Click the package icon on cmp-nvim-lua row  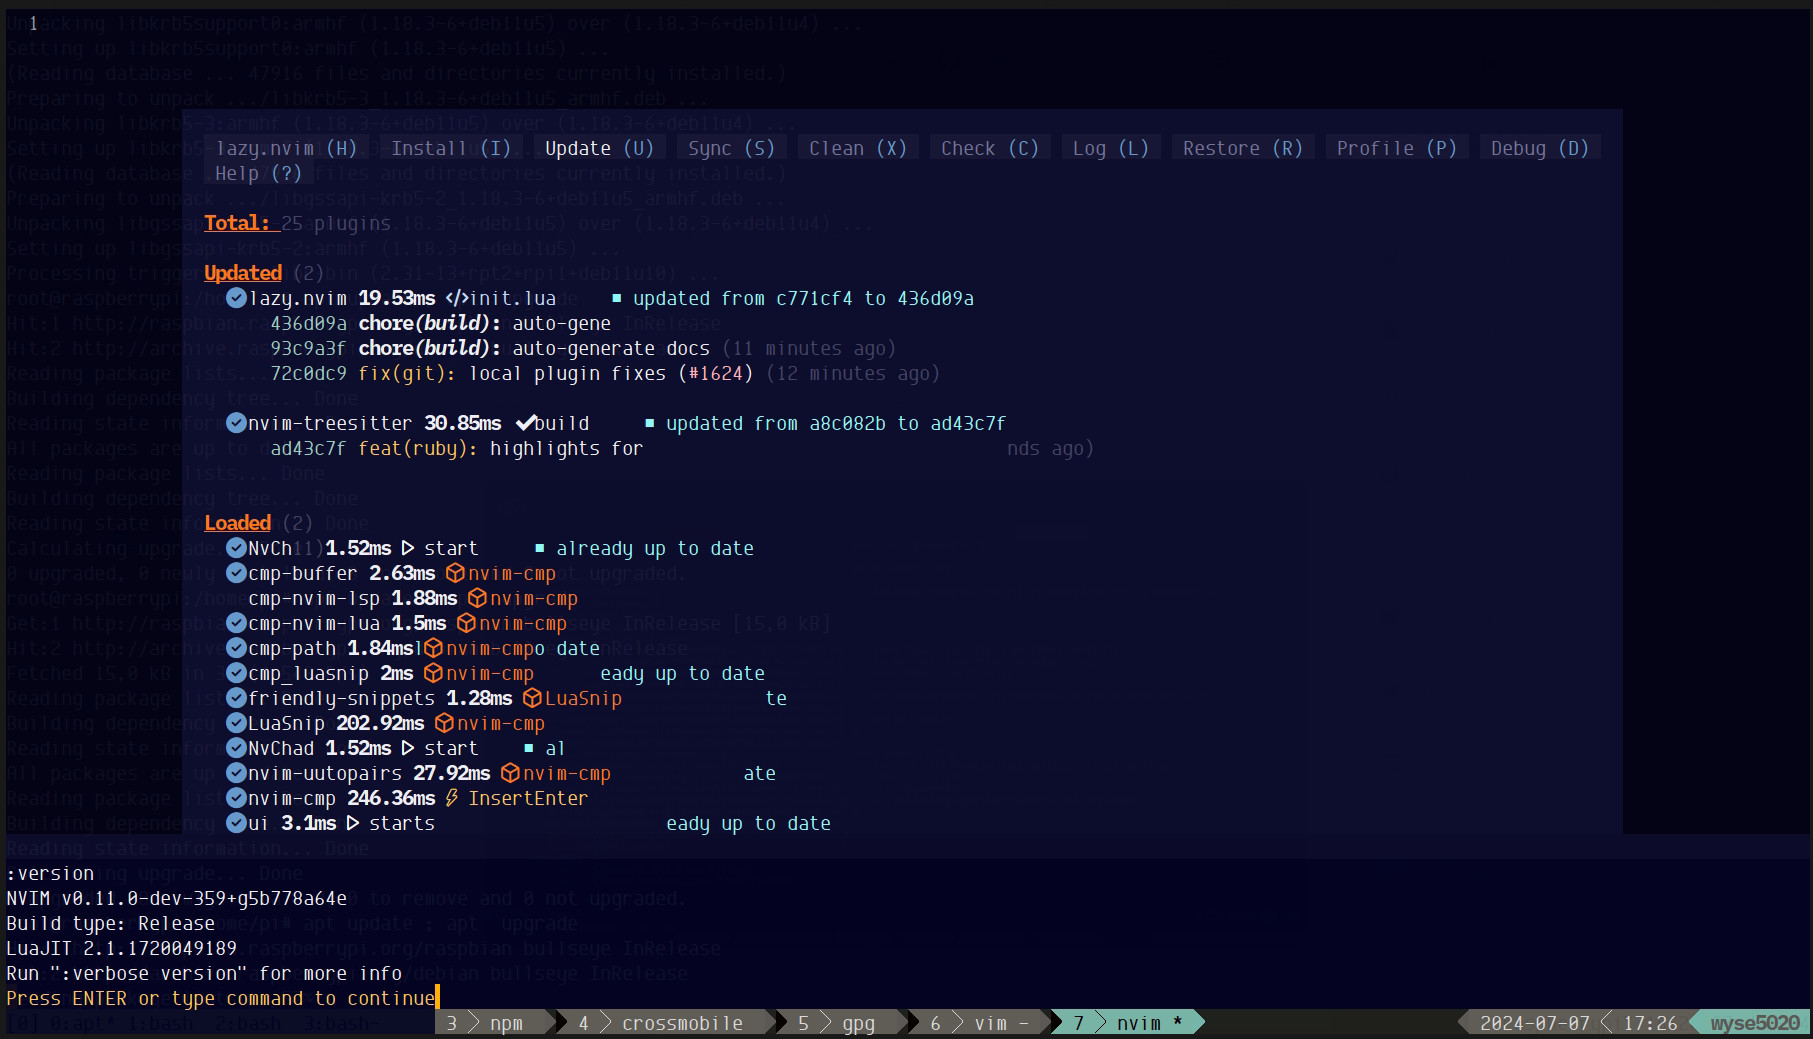tap(466, 623)
